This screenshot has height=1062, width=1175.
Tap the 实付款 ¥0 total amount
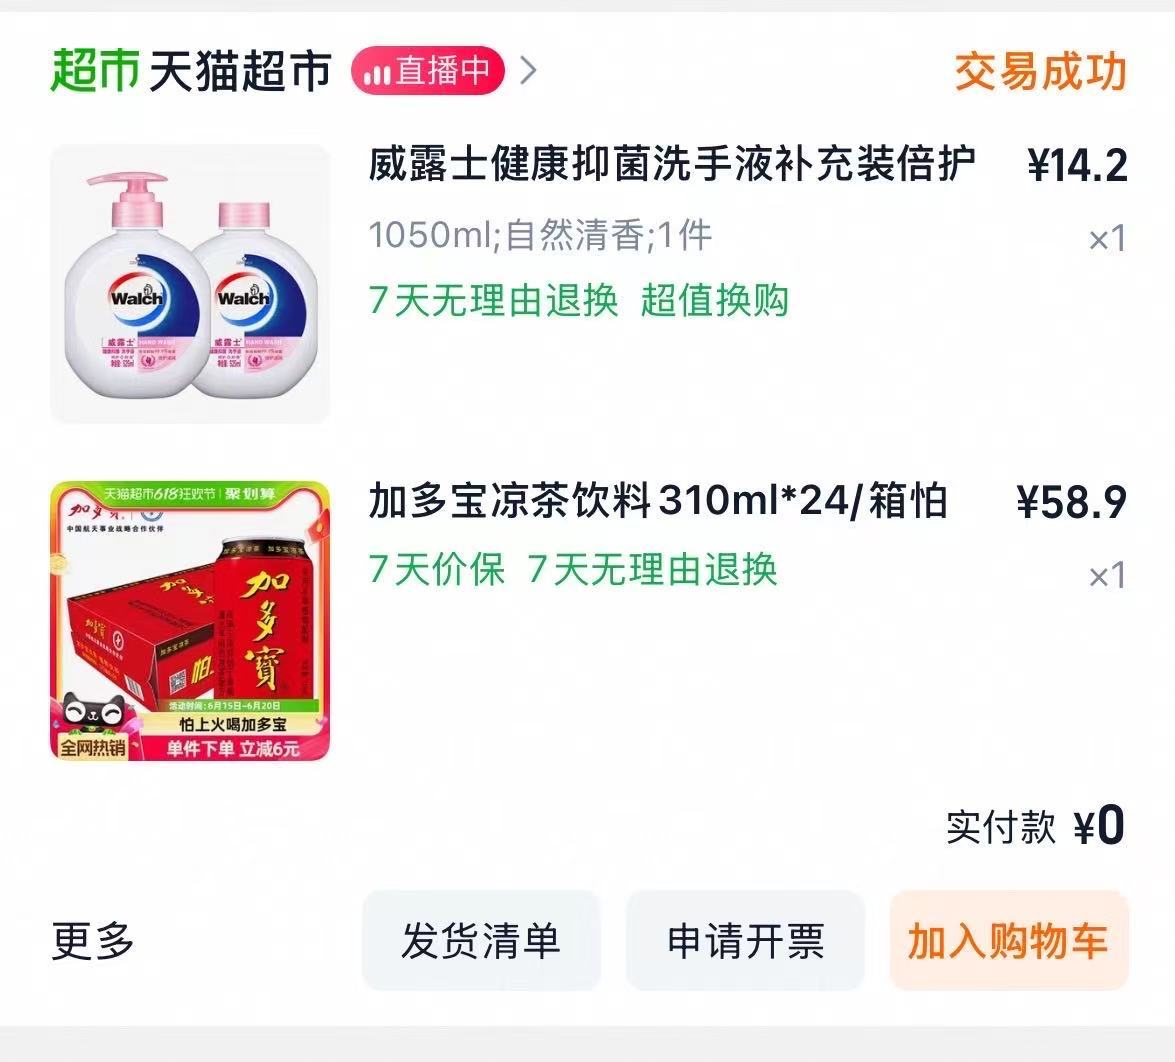pos(1036,826)
